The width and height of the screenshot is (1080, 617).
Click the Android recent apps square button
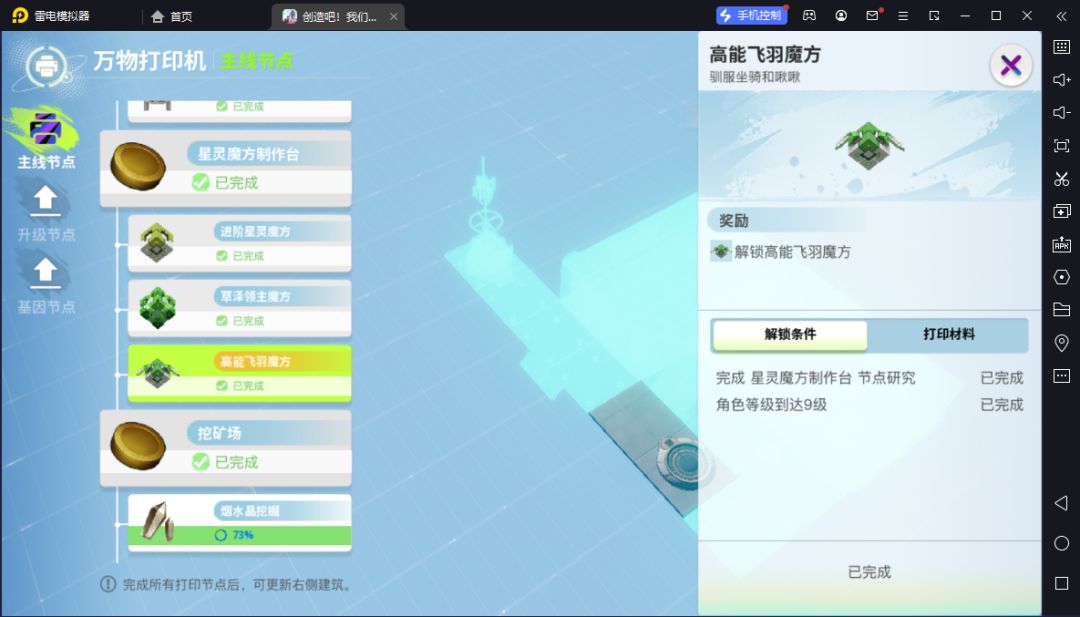(x=1061, y=583)
